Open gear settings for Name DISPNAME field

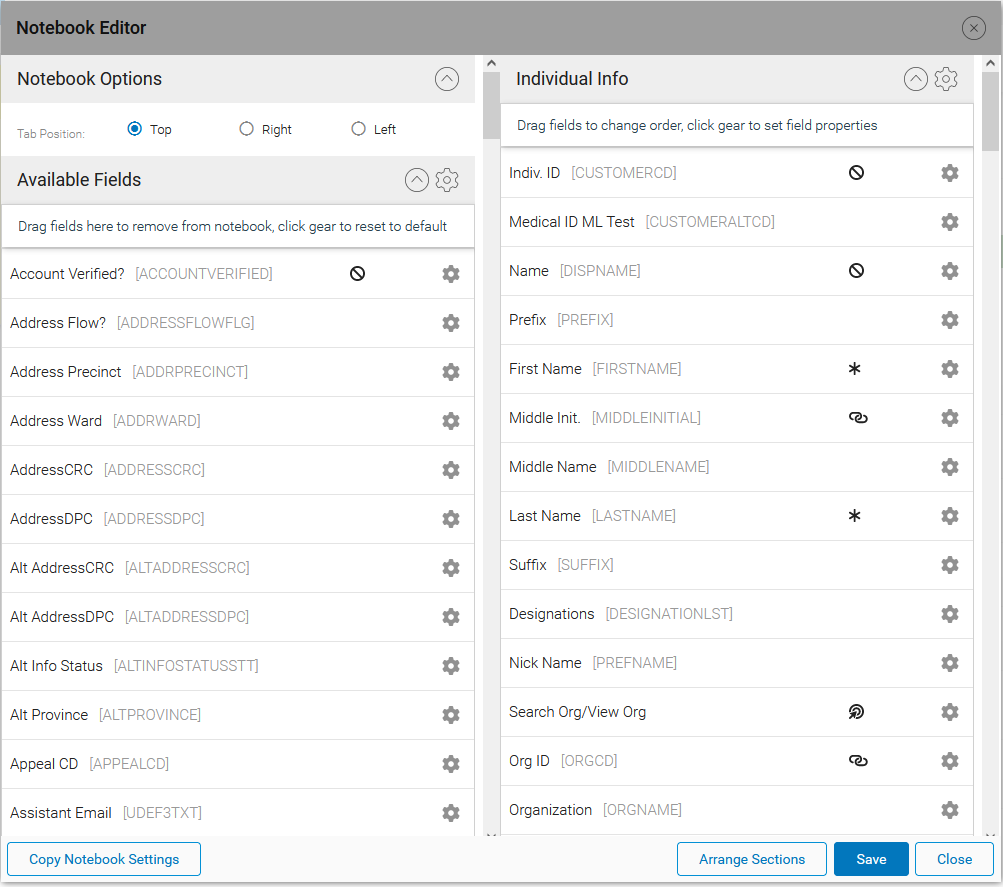(950, 271)
